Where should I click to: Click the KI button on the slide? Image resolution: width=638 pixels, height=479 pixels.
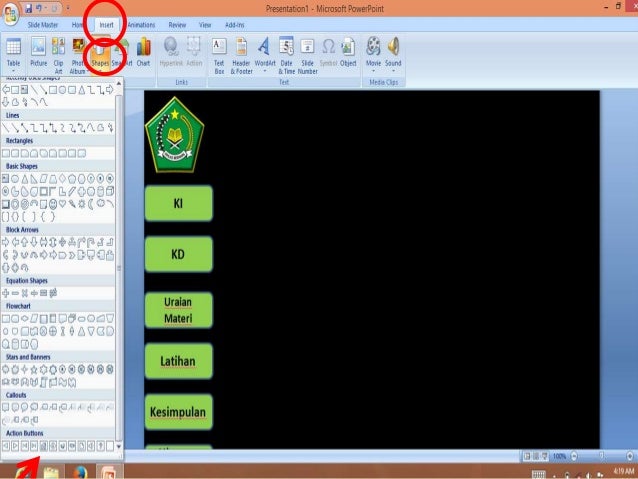(179, 203)
